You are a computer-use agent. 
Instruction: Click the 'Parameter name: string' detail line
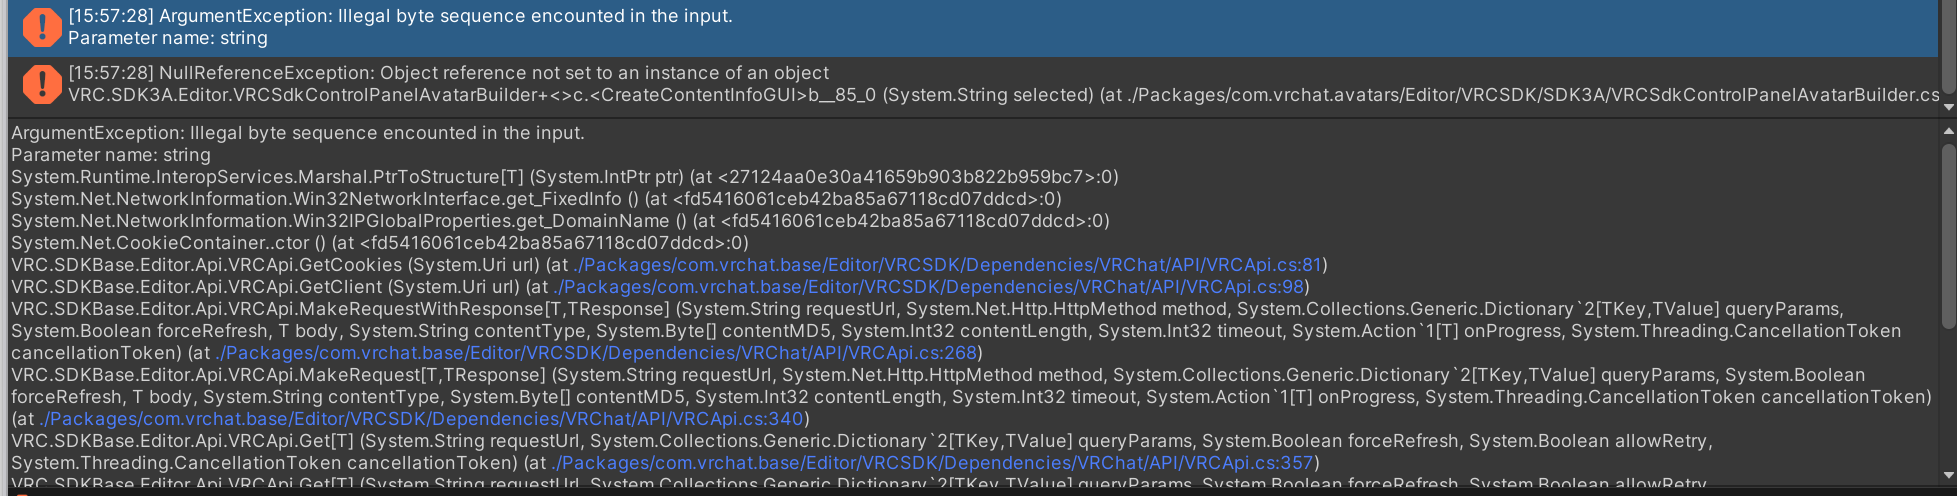click(111, 155)
